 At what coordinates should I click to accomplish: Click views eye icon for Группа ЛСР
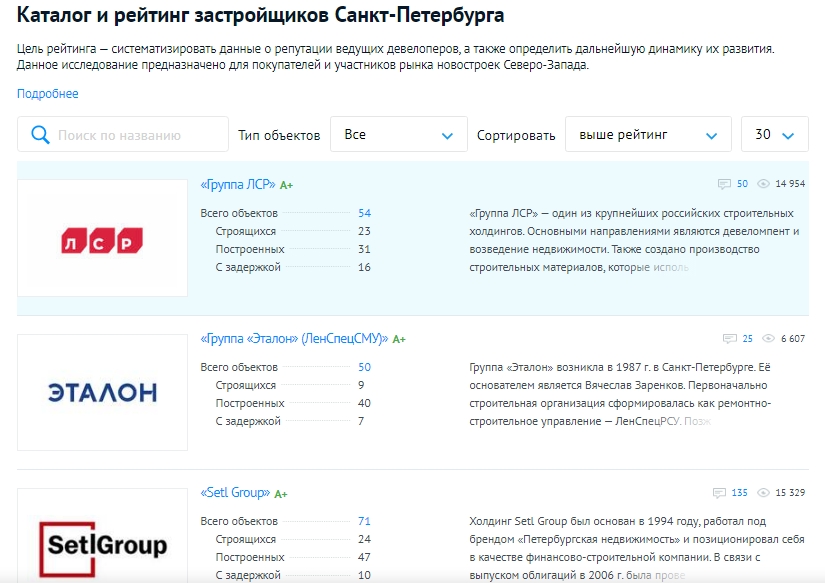coord(764,184)
